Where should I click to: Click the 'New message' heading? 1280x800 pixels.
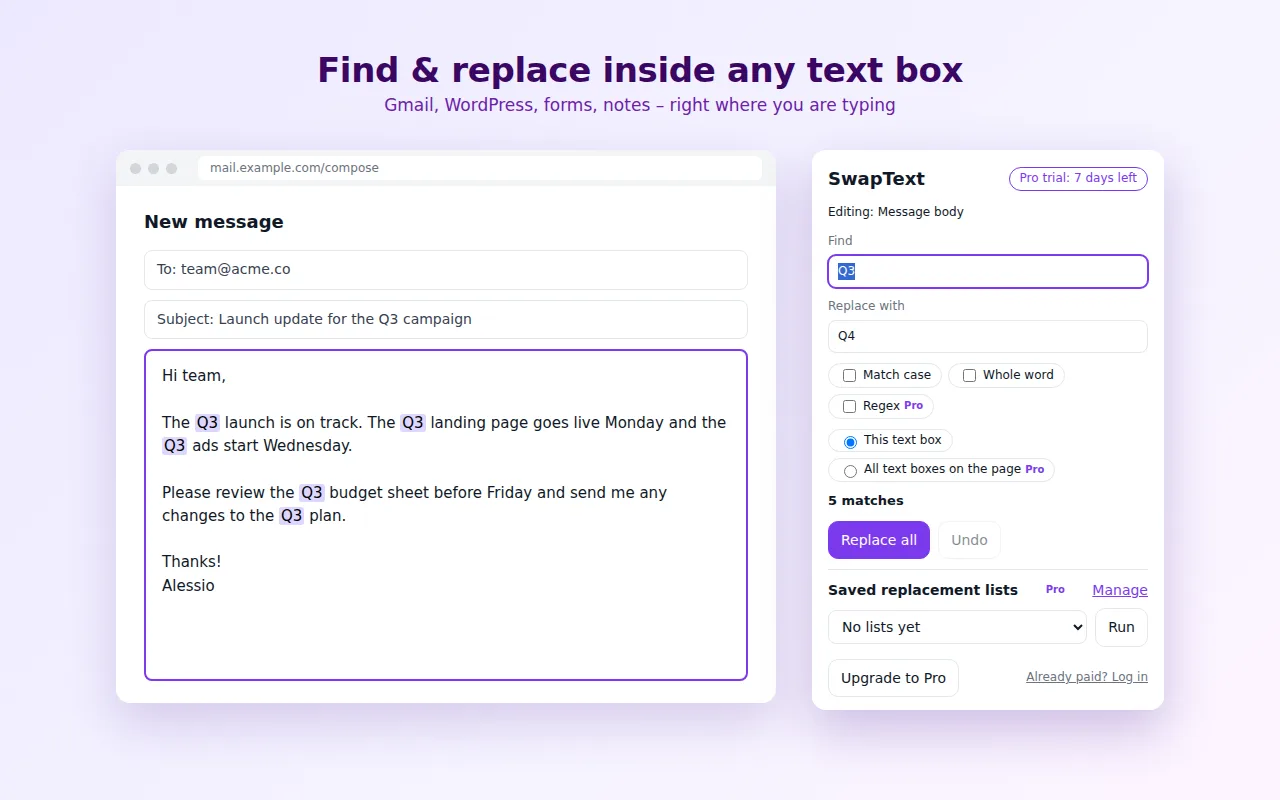(x=214, y=222)
